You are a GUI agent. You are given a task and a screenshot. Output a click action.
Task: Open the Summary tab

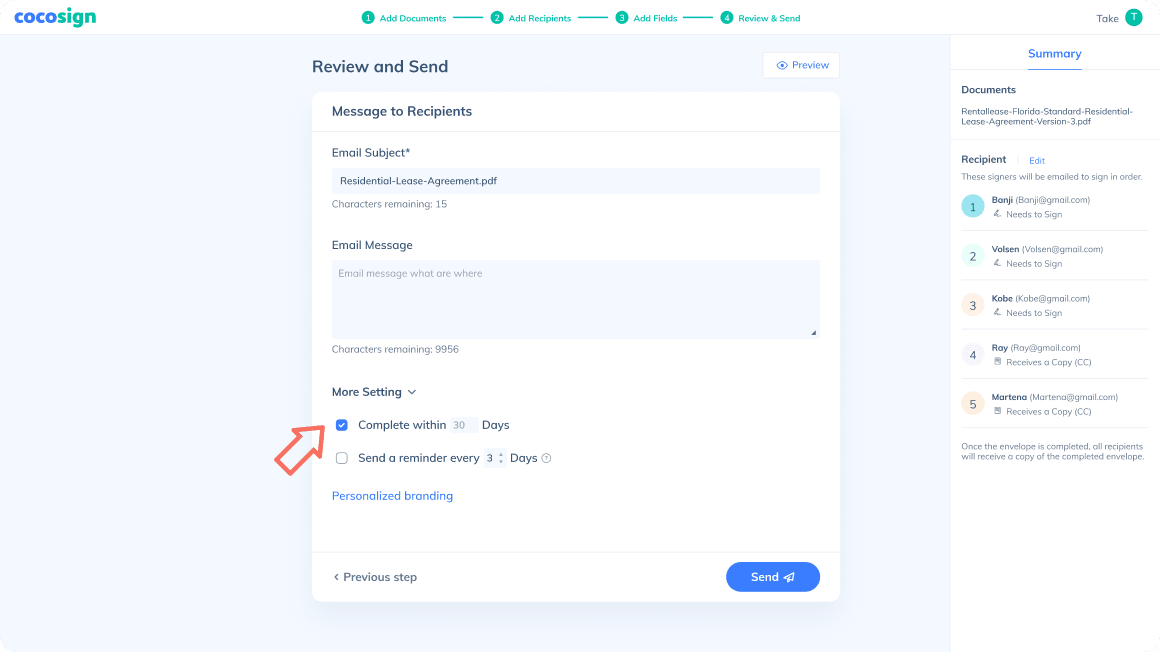[x=1054, y=54]
